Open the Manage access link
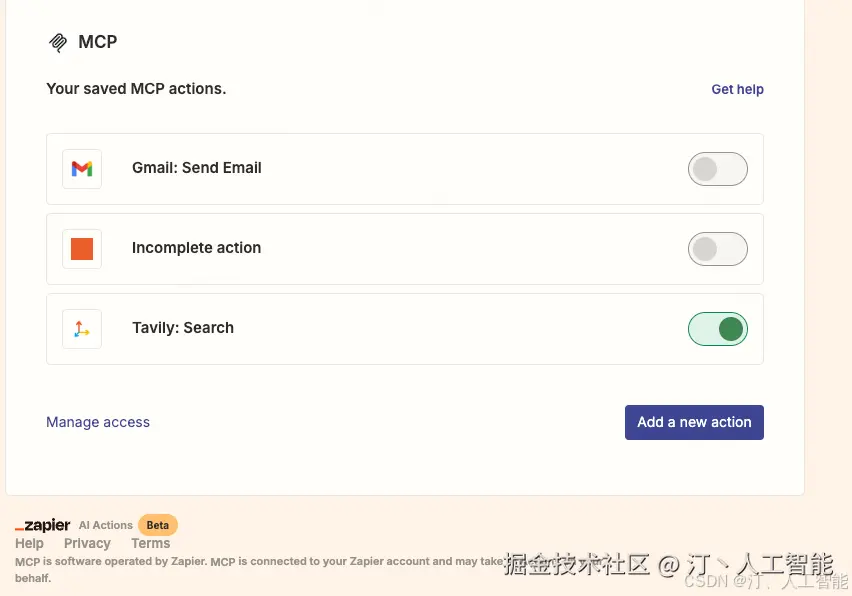The width and height of the screenshot is (852, 596). (98, 422)
